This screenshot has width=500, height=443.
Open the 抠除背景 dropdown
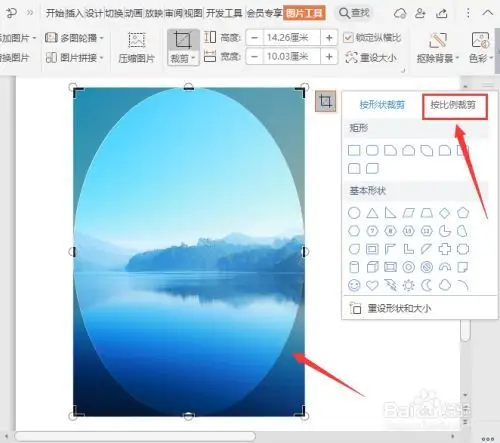pyautogui.click(x=457, y=58)
